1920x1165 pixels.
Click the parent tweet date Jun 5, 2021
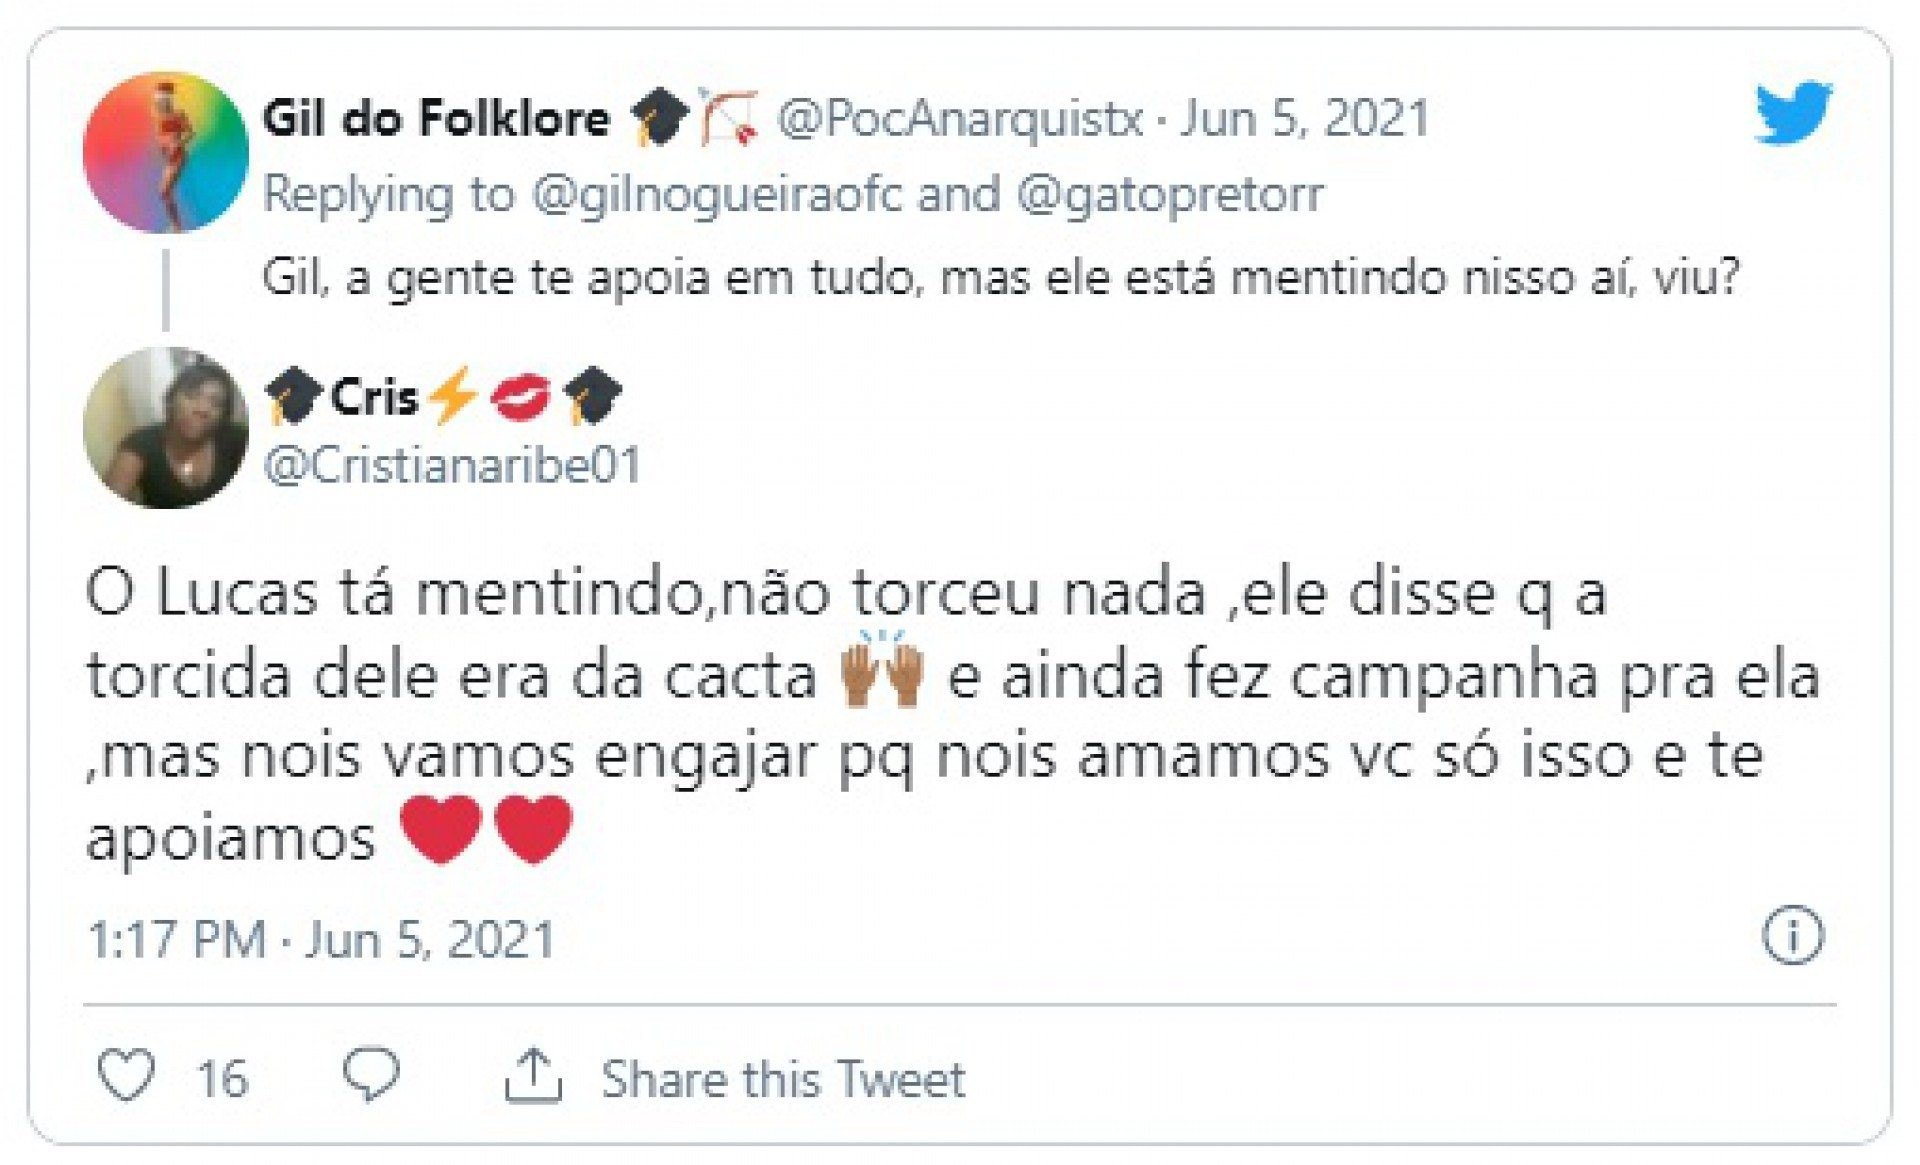click(1305, 119)
